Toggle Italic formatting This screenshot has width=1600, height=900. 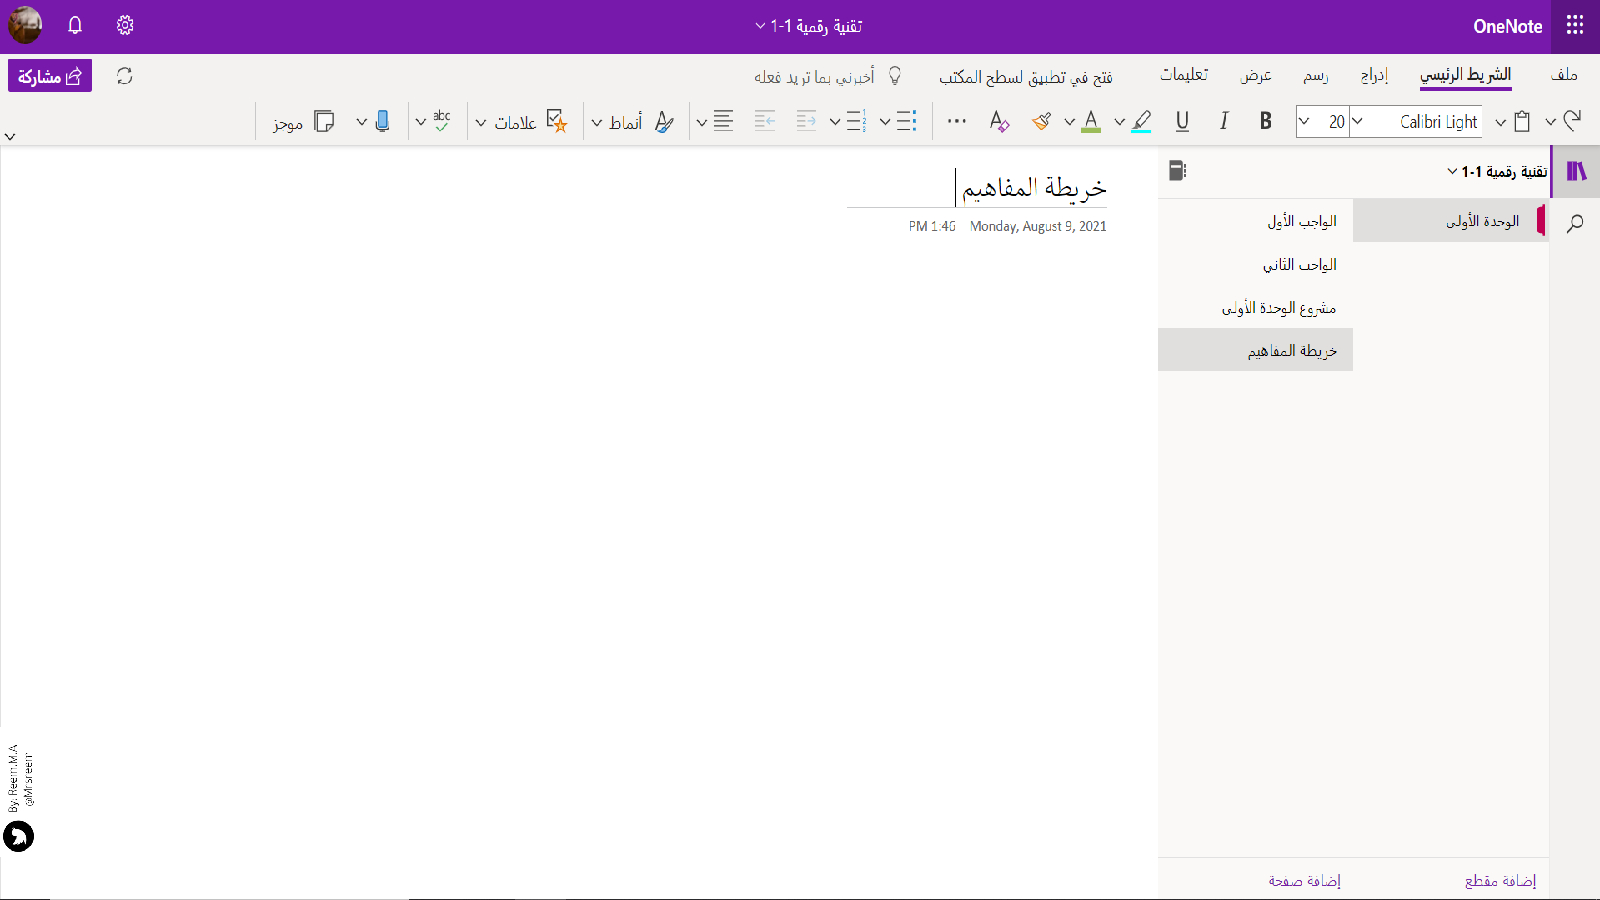pyautogui.click(x=1224, y=121)
